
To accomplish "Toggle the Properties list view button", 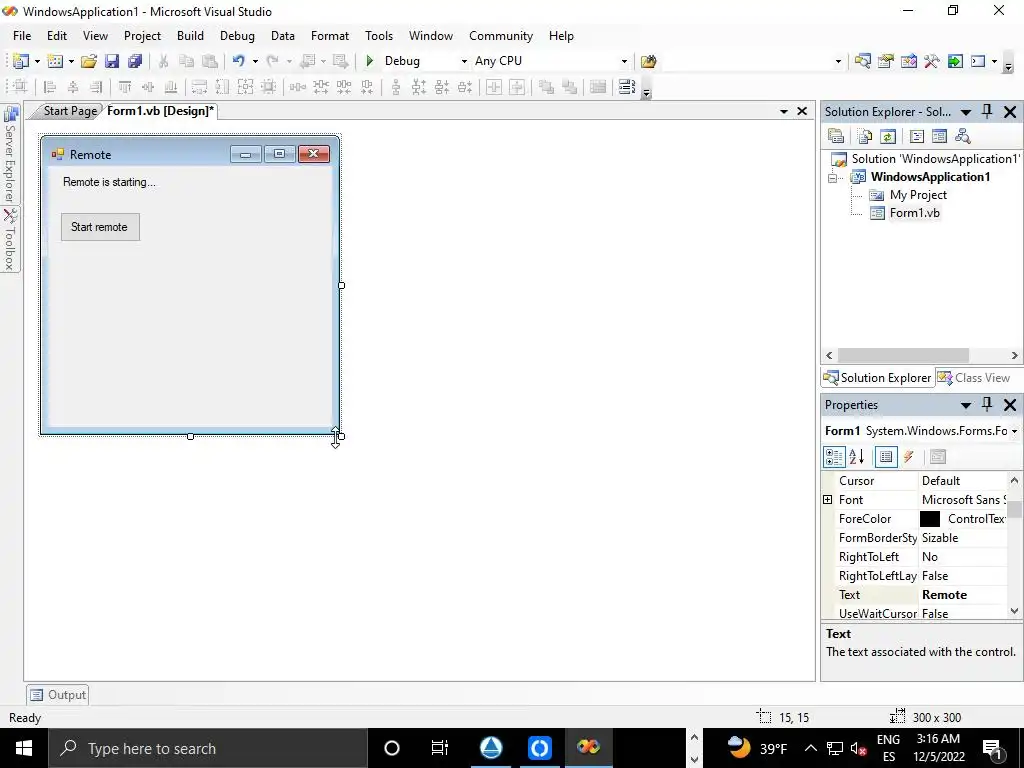I will tap(886, 457).
